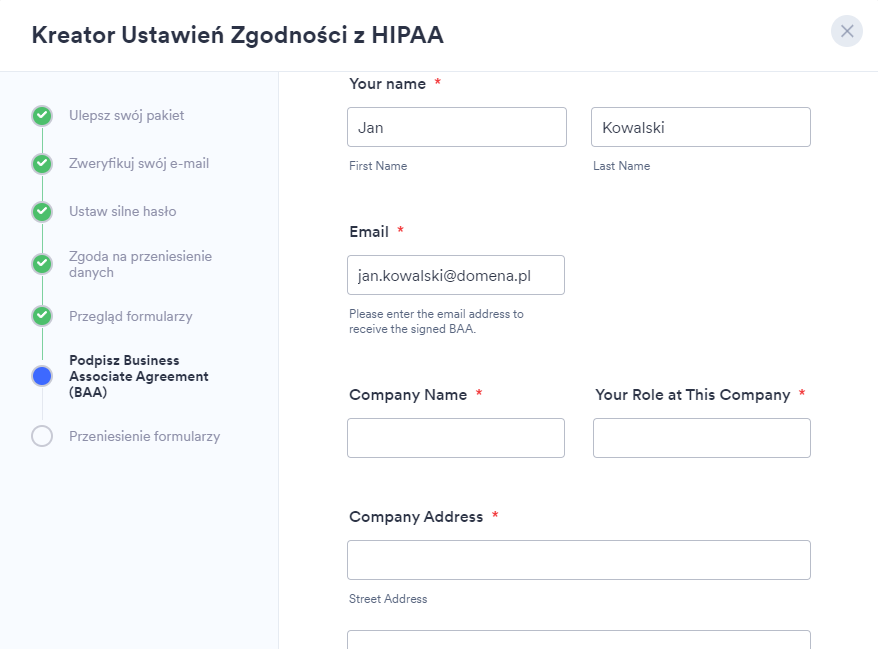Image resolution: width=878 pixels, height=649 pixels.
Task: Jump to the Przeniesienie formularzy step
Action: click(x=144, y=436)
